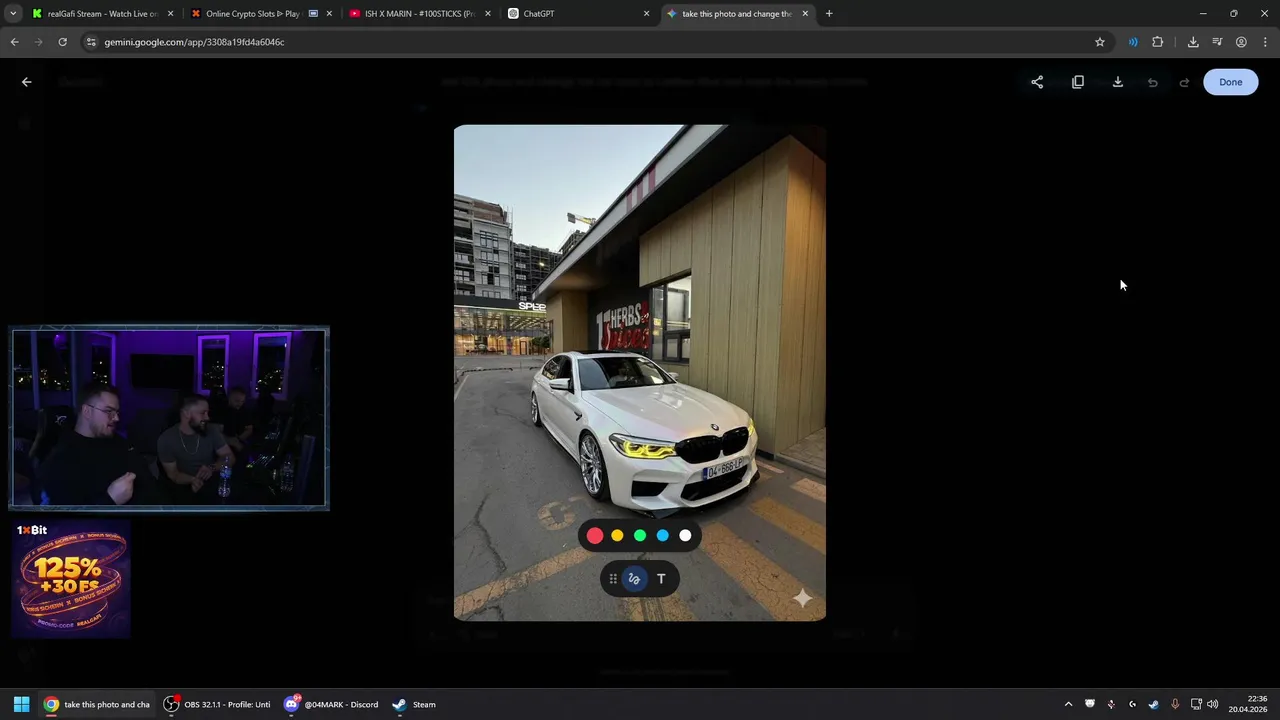
Task: Click the Logitech G HUB tray icon
Action: 1132,704
